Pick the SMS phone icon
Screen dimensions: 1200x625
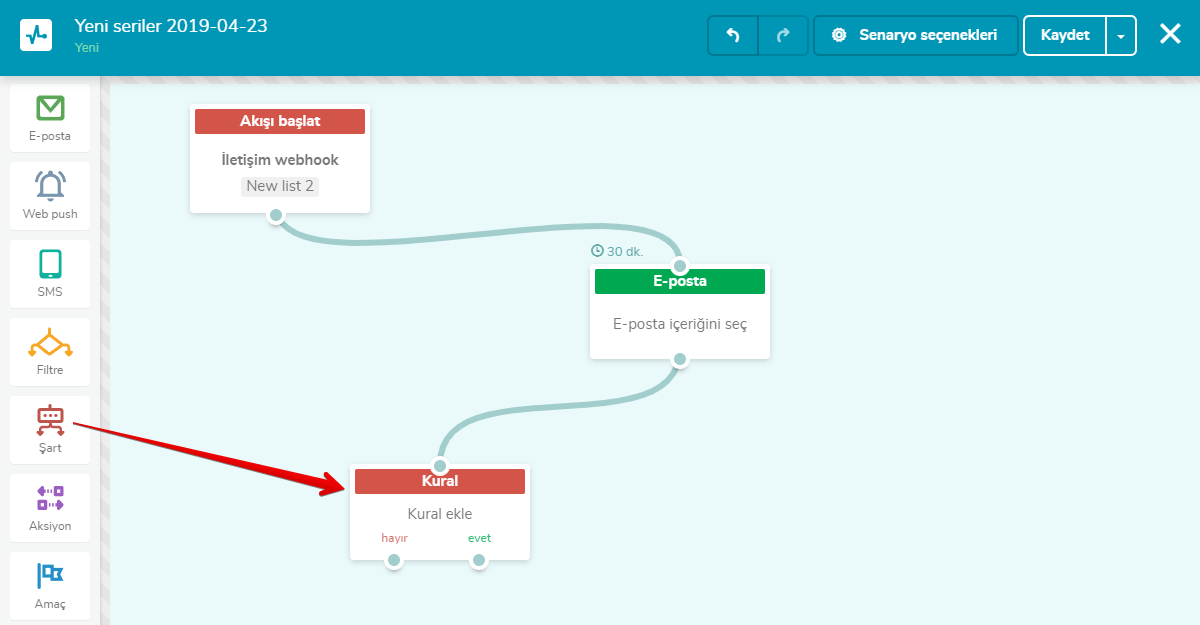pyautogui.click(x=50, y=264)
